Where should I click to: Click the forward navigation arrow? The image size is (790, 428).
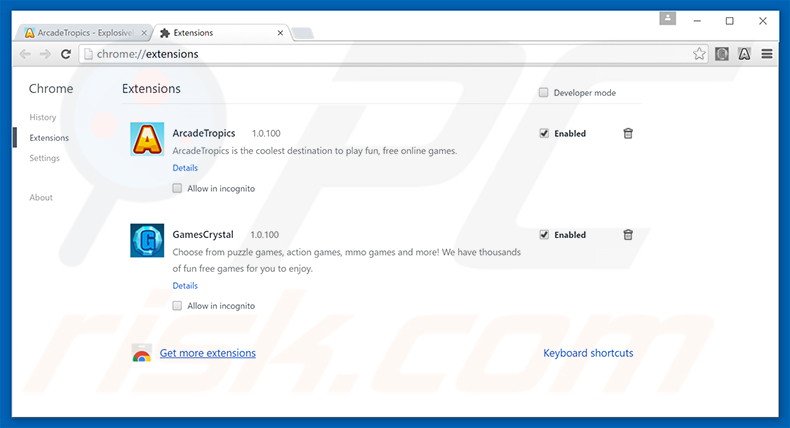click(x=45, y=54)
